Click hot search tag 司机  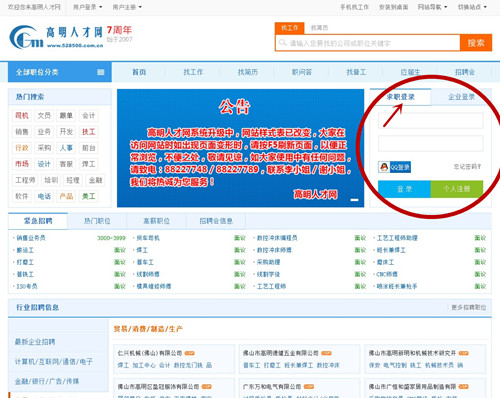22,116
